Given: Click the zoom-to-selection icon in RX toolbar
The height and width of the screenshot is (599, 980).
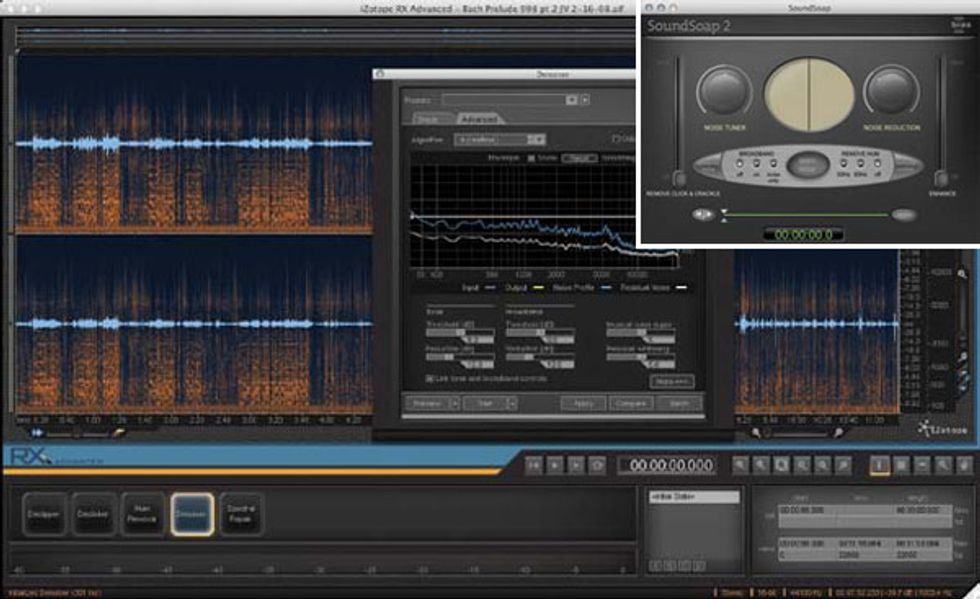Looking at the screenshot, I should pos(781,465).
